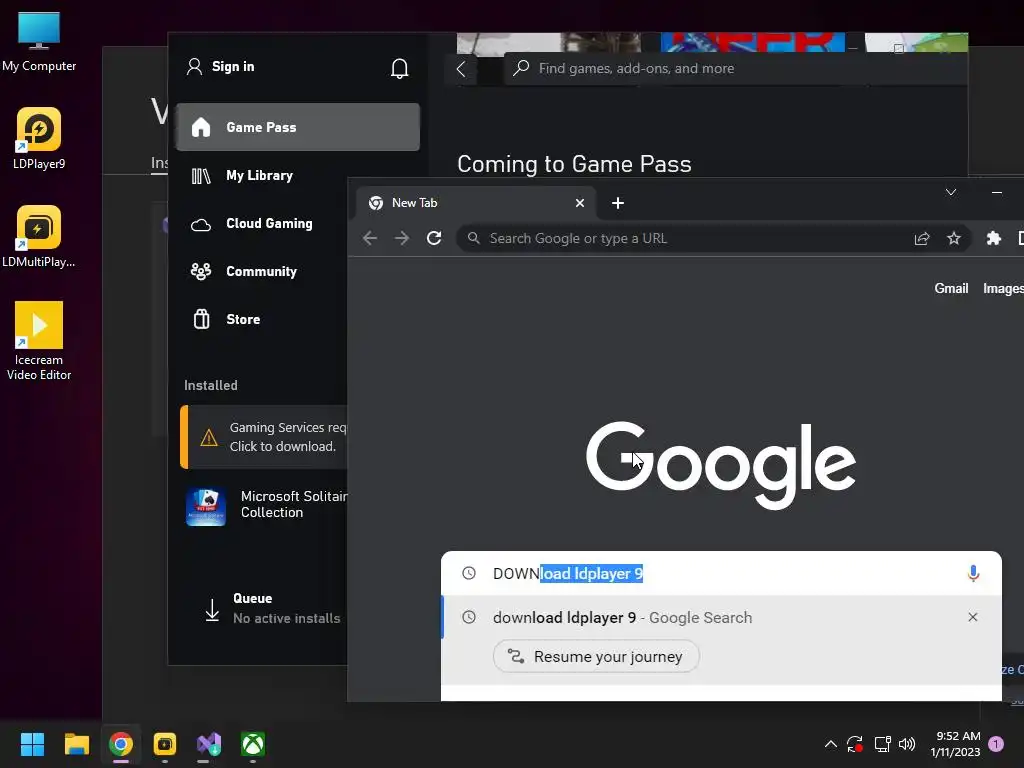Click Chrome back arrow
Image resolution: width=1024 pixels, height=768 pixels.
pyautogui.click(x=370, y=238)
